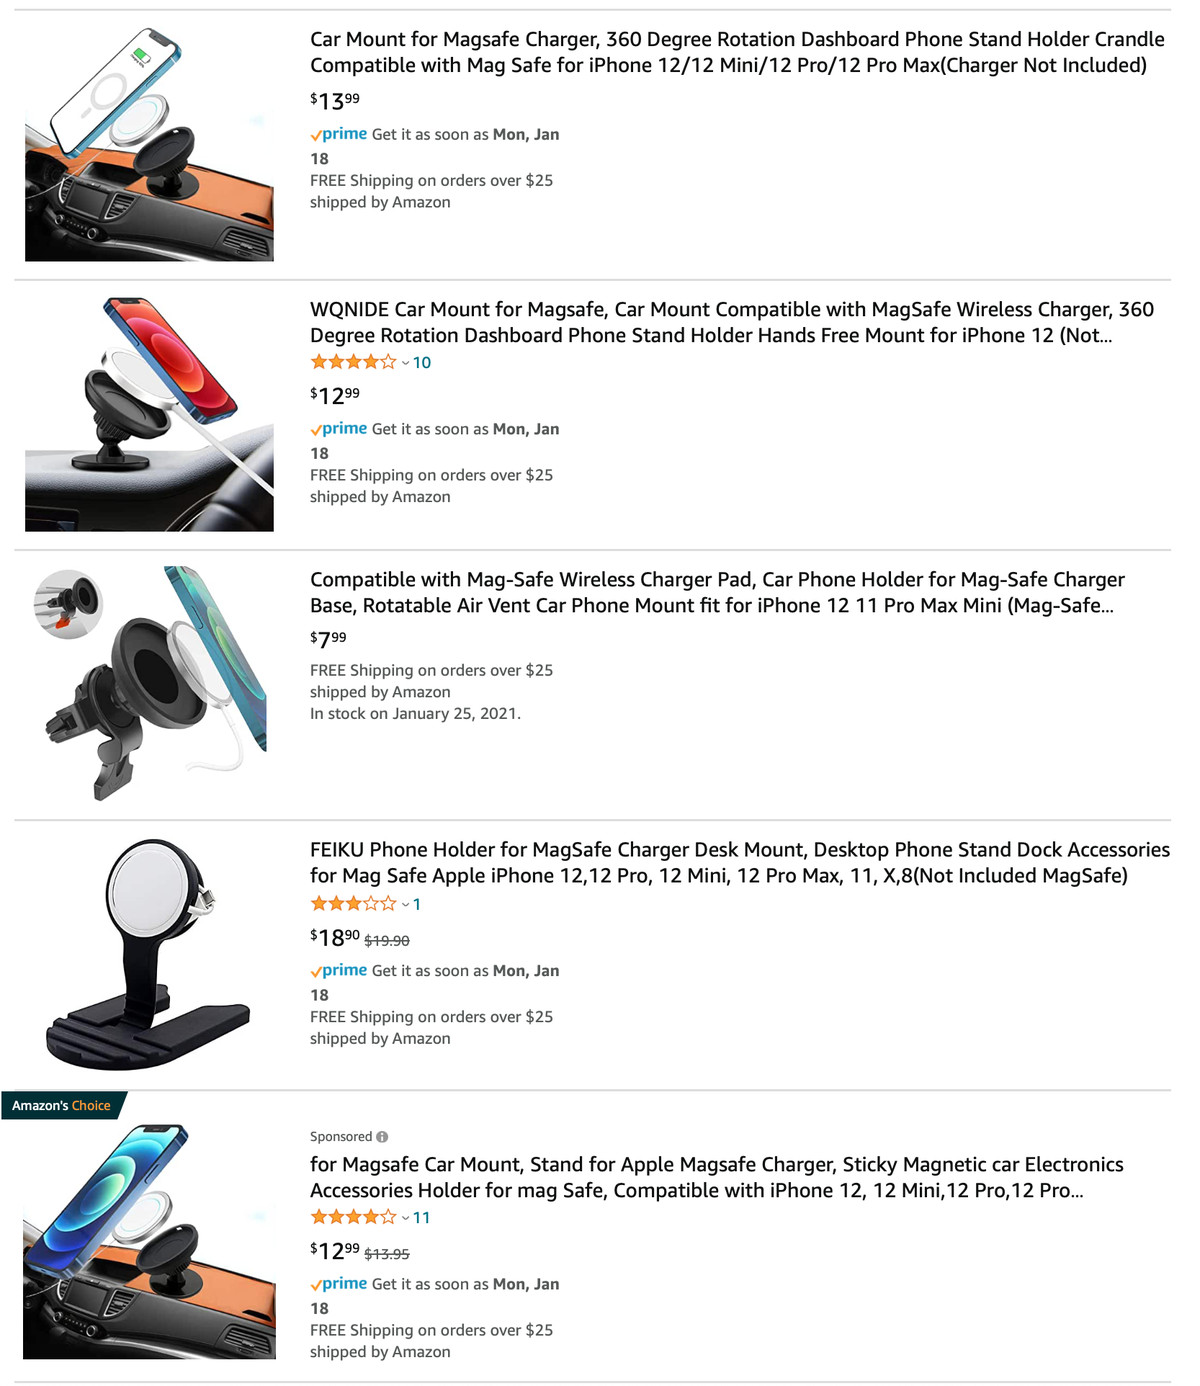Select the red iPhone car mount image
Image resolution: width=1200 pixels, height=1386 pixels.
pyautogui.click(x=149, y=414)
